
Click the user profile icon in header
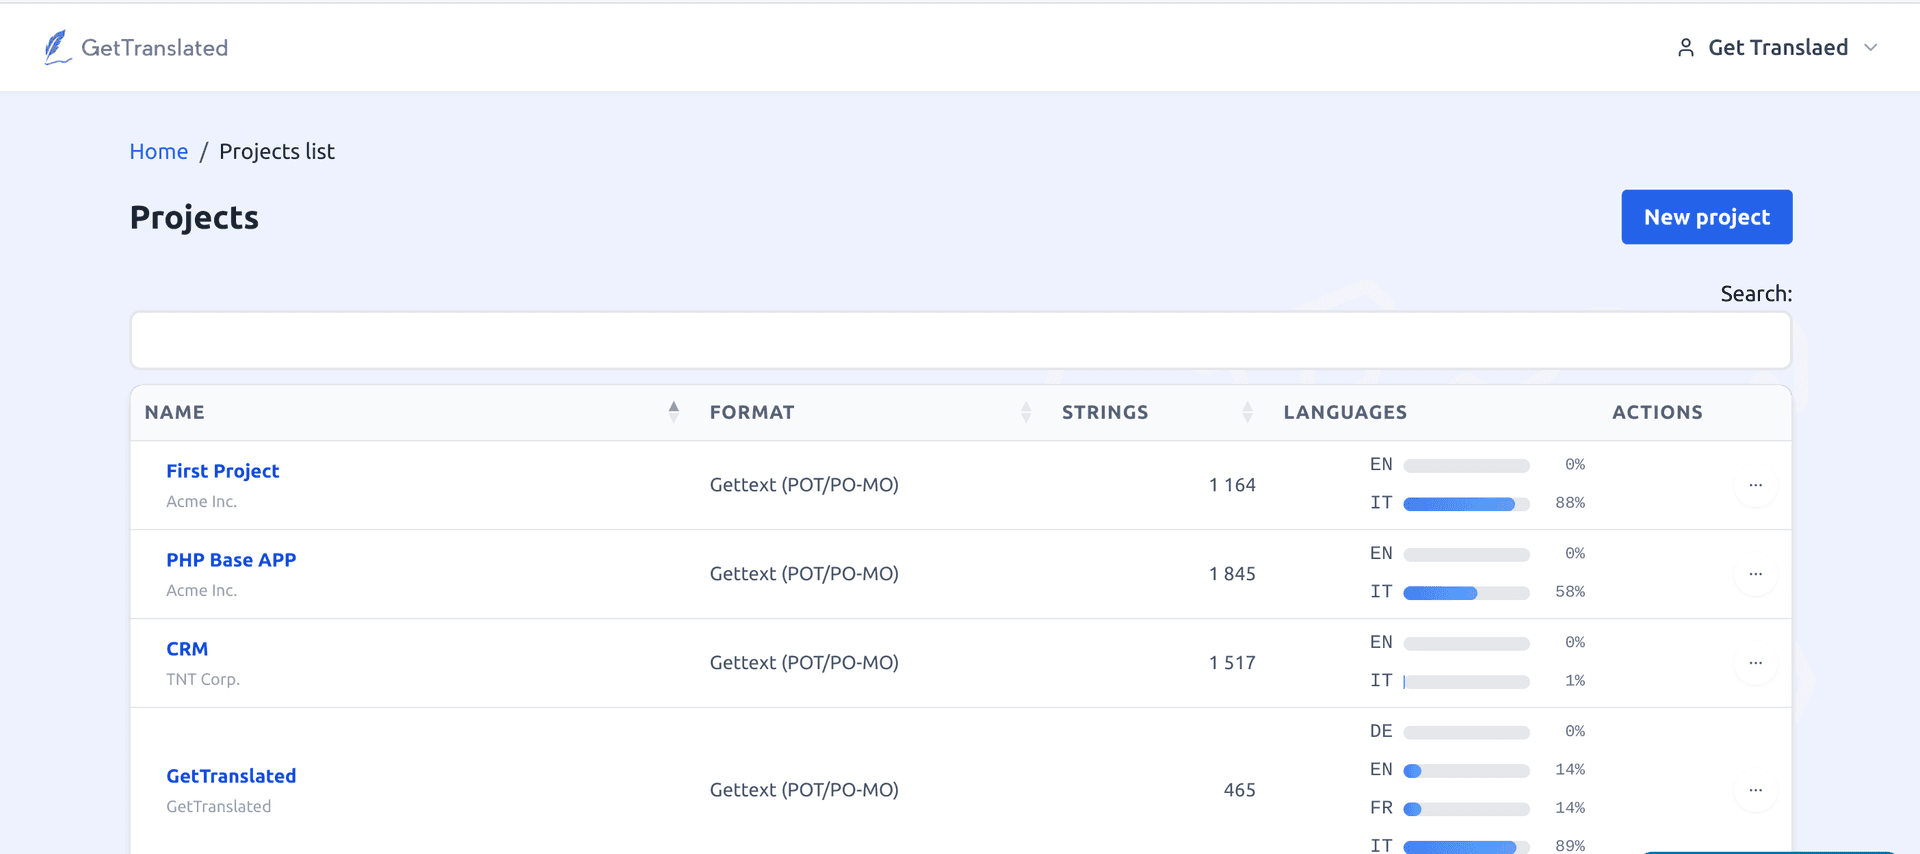tap(1686, 47)
